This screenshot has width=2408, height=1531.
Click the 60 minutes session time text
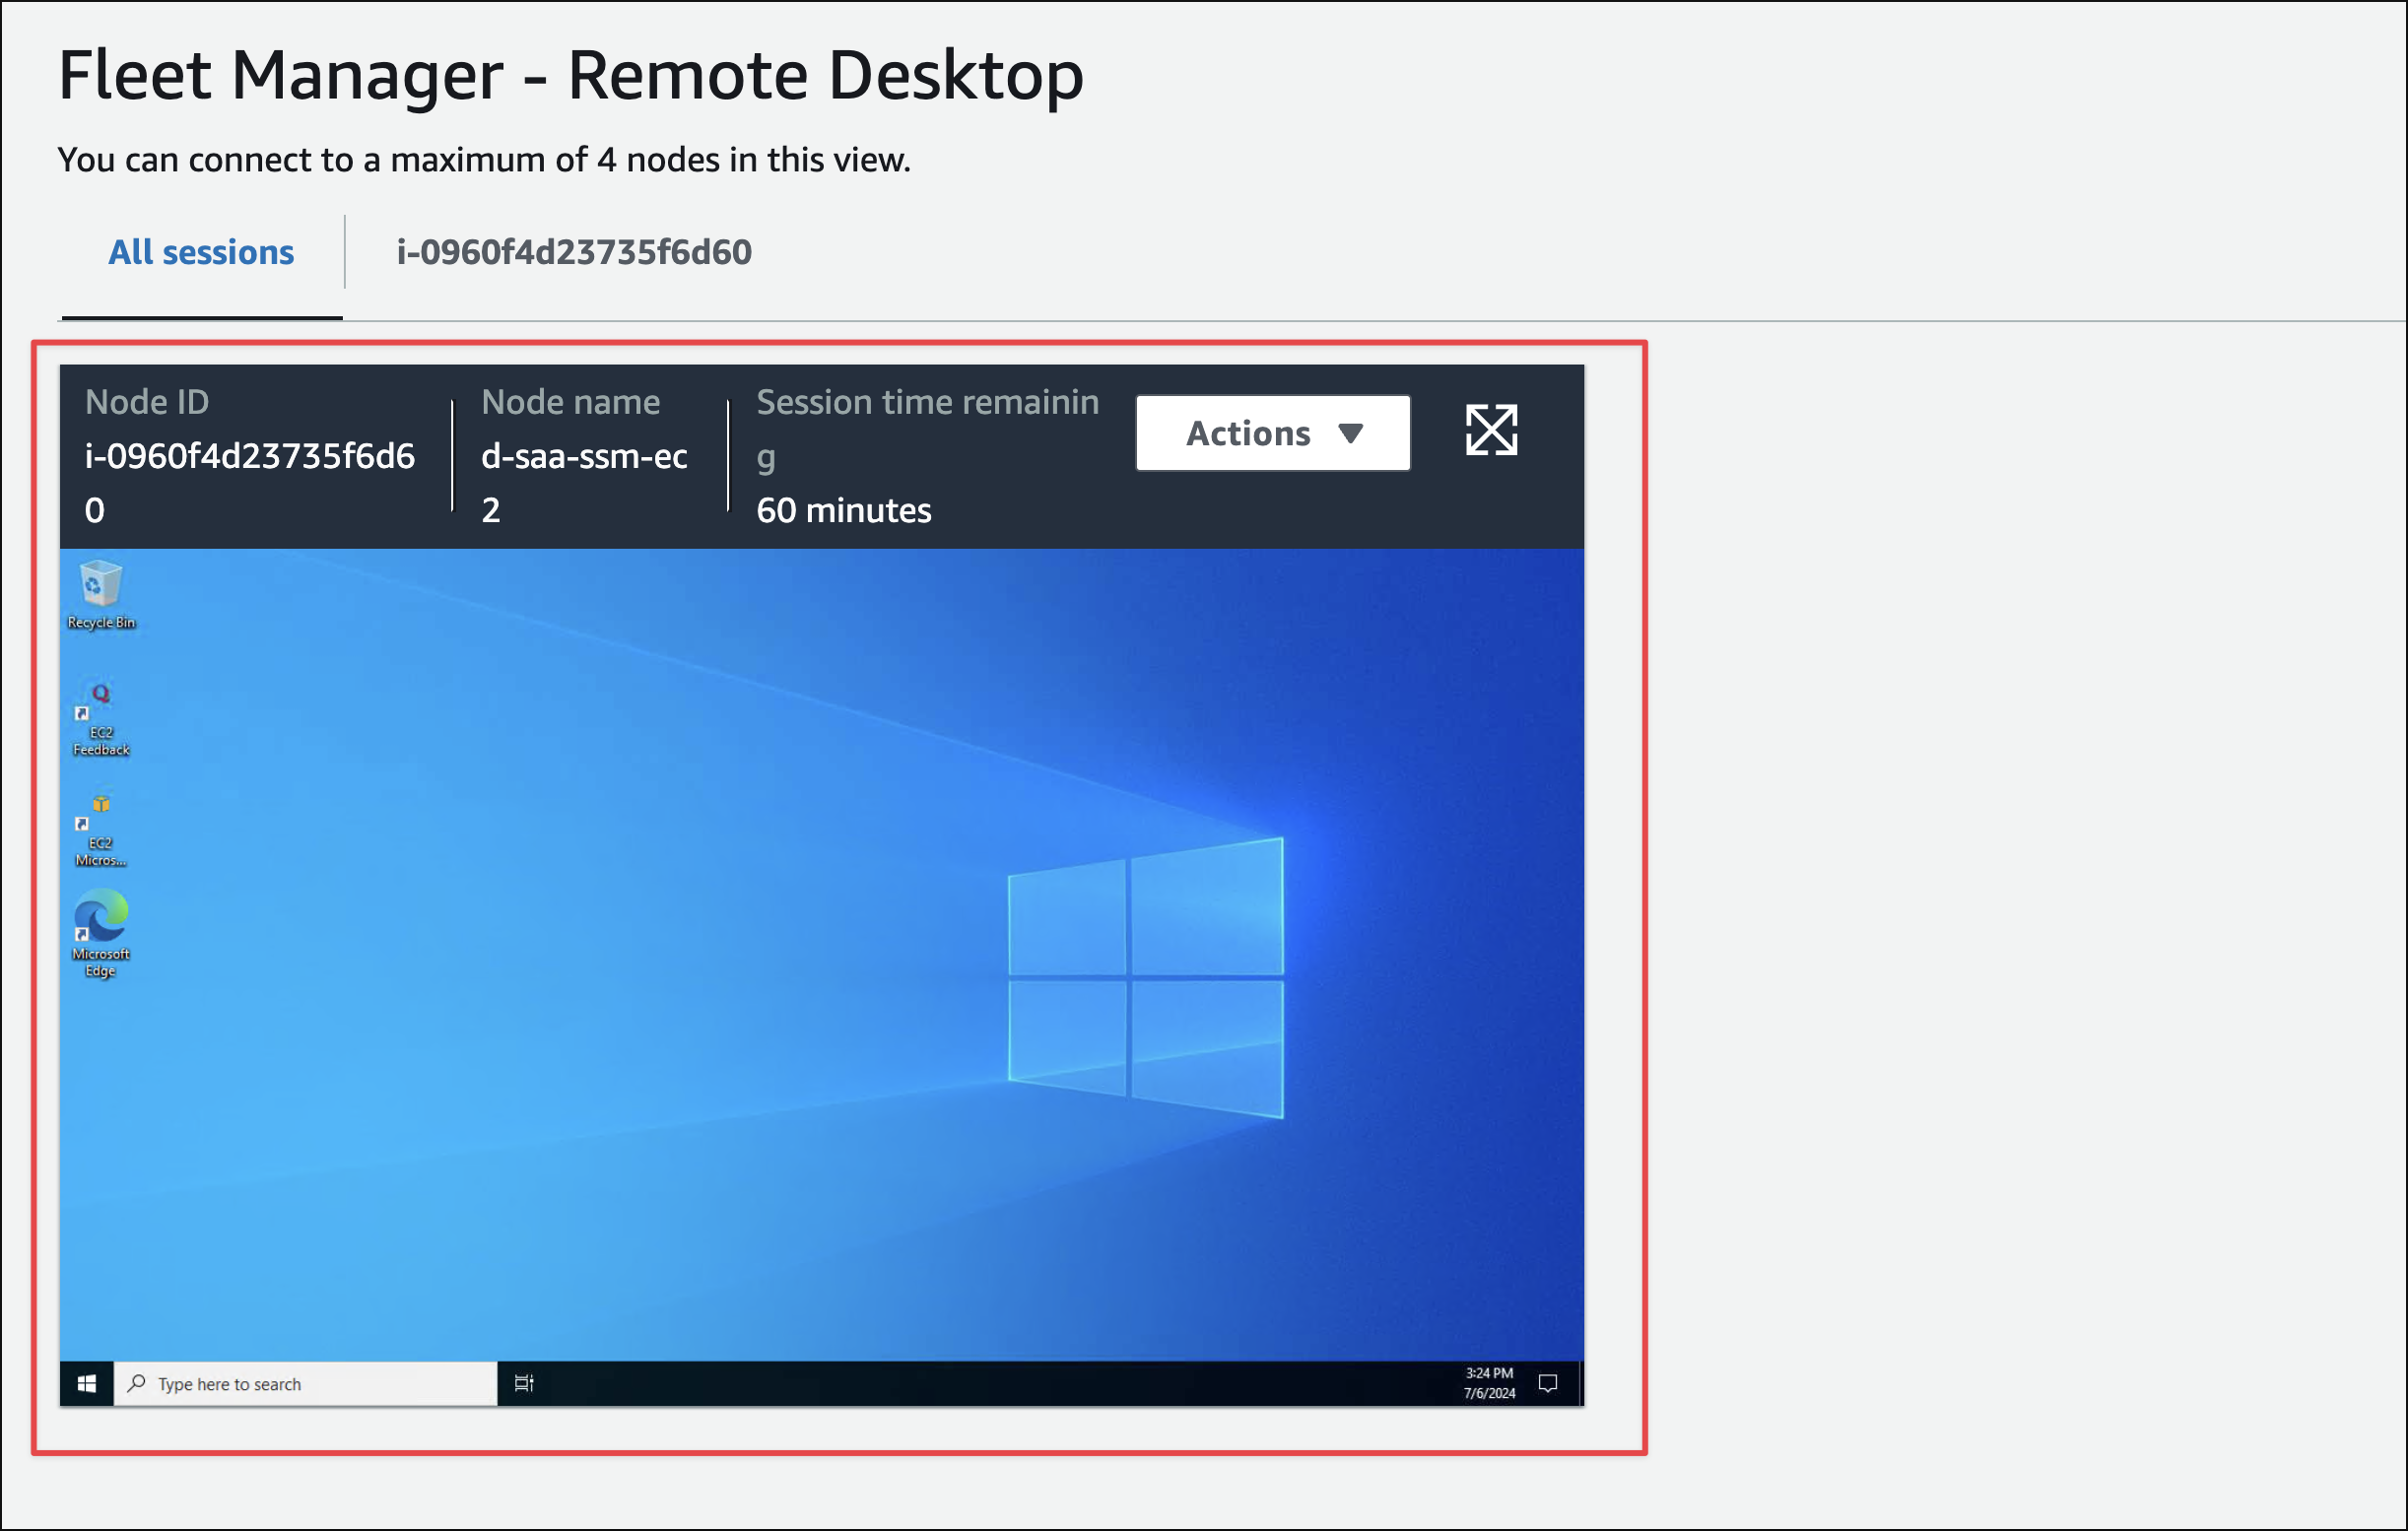tap(843, 511)
